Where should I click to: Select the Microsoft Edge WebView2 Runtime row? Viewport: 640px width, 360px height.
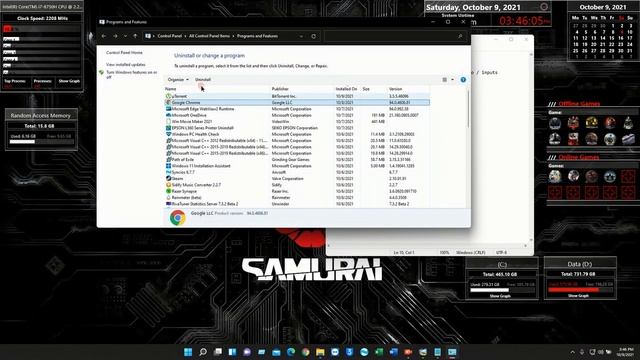[297, 109]
